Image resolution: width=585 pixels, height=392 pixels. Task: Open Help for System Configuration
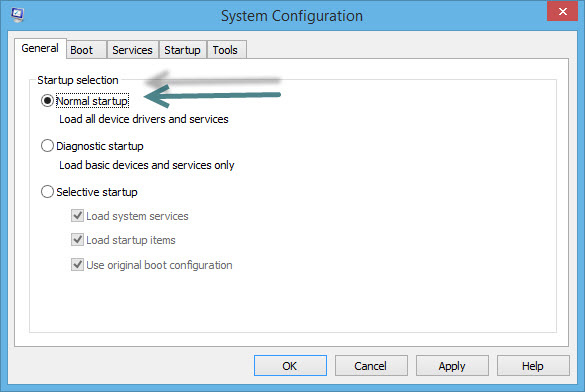coord(533,366)
